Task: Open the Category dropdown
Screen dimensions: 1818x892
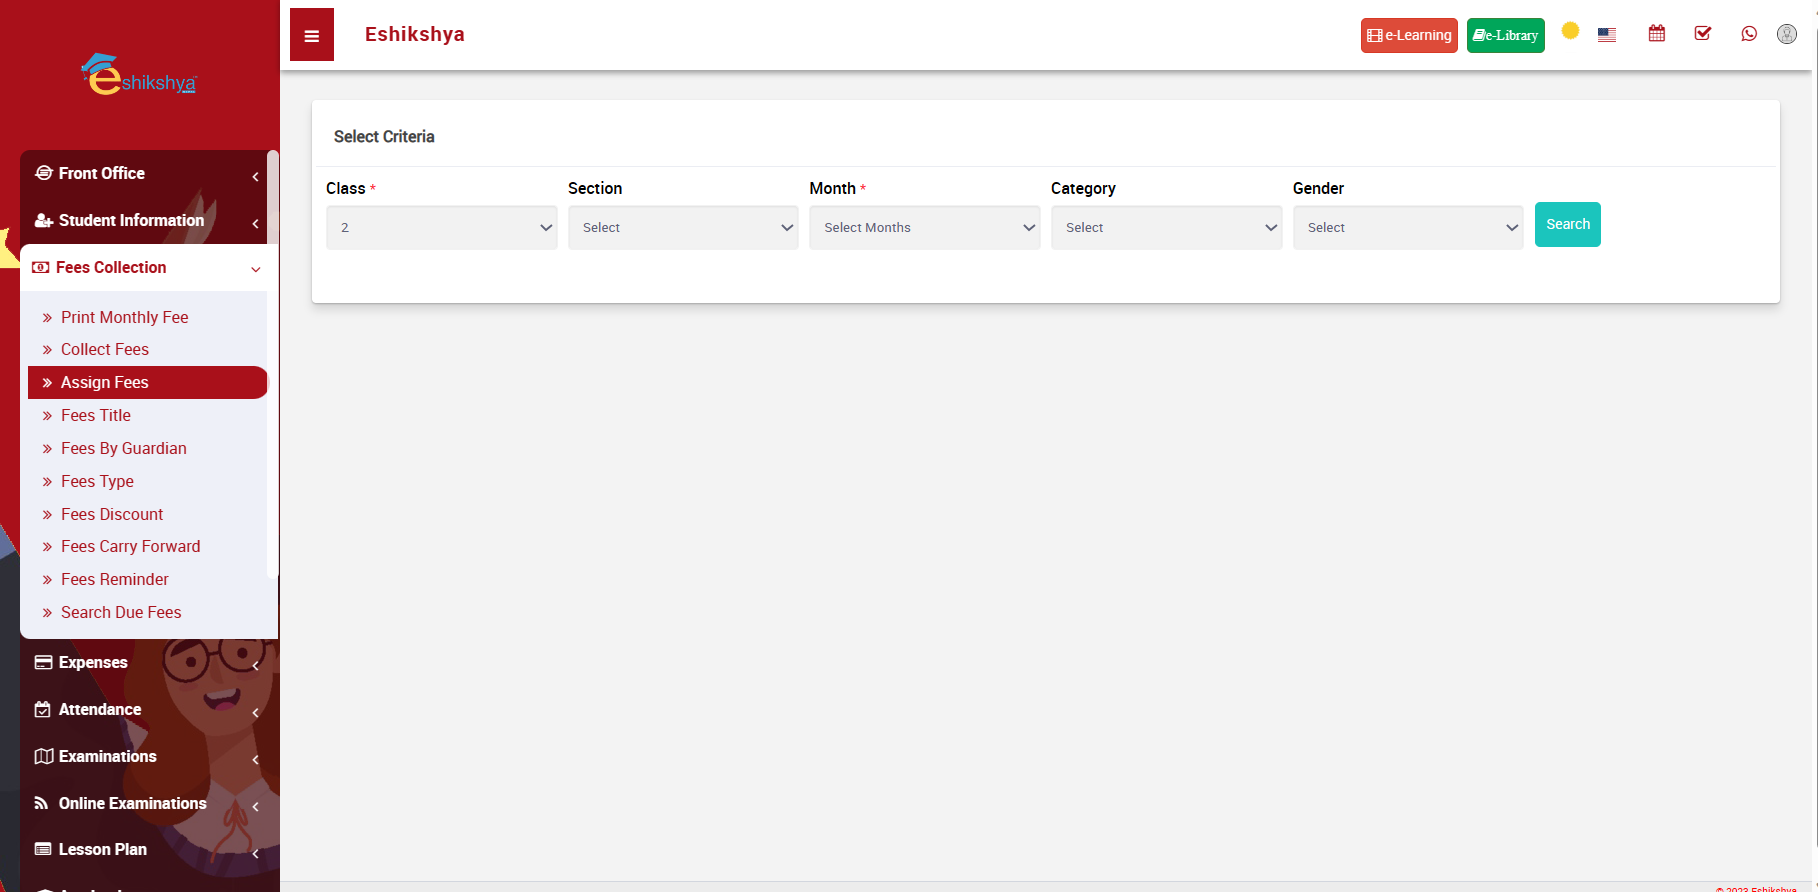Action: (x=1166, y=228)
